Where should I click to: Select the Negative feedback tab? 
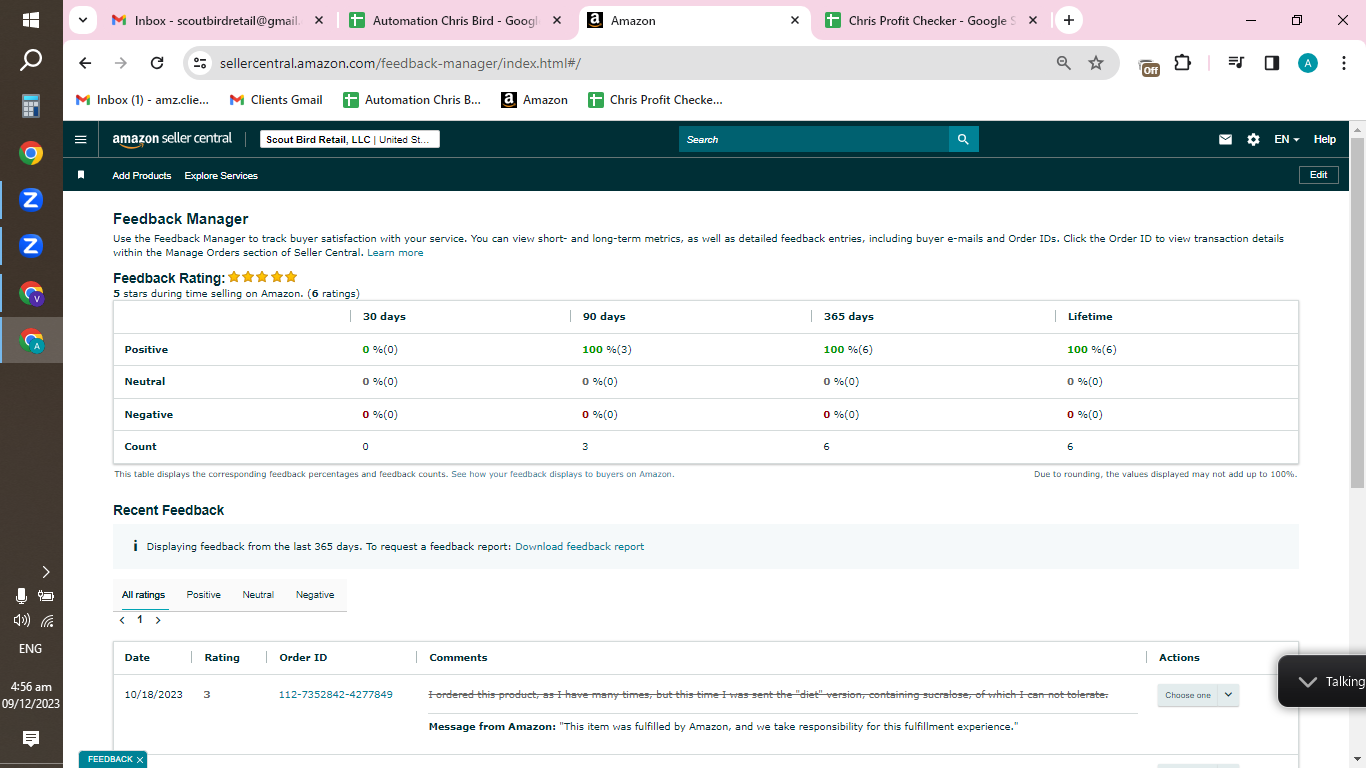click(x=315, y=595)
